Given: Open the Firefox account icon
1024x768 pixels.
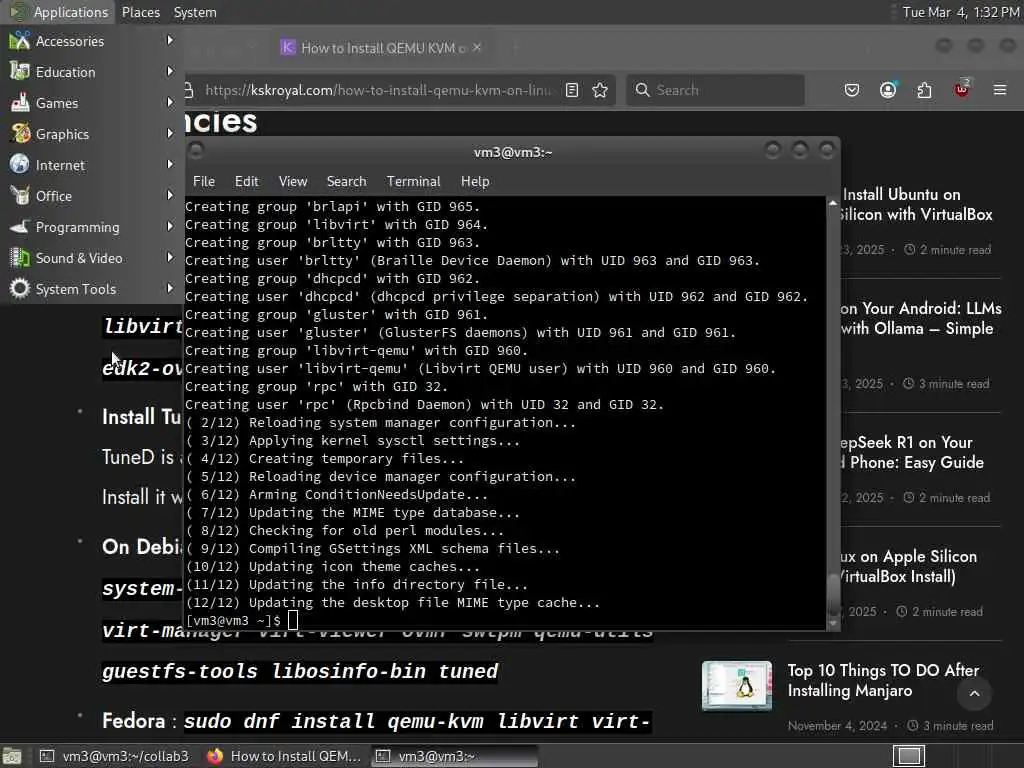Looking at the screenshot, I should (x=888, y=90).
